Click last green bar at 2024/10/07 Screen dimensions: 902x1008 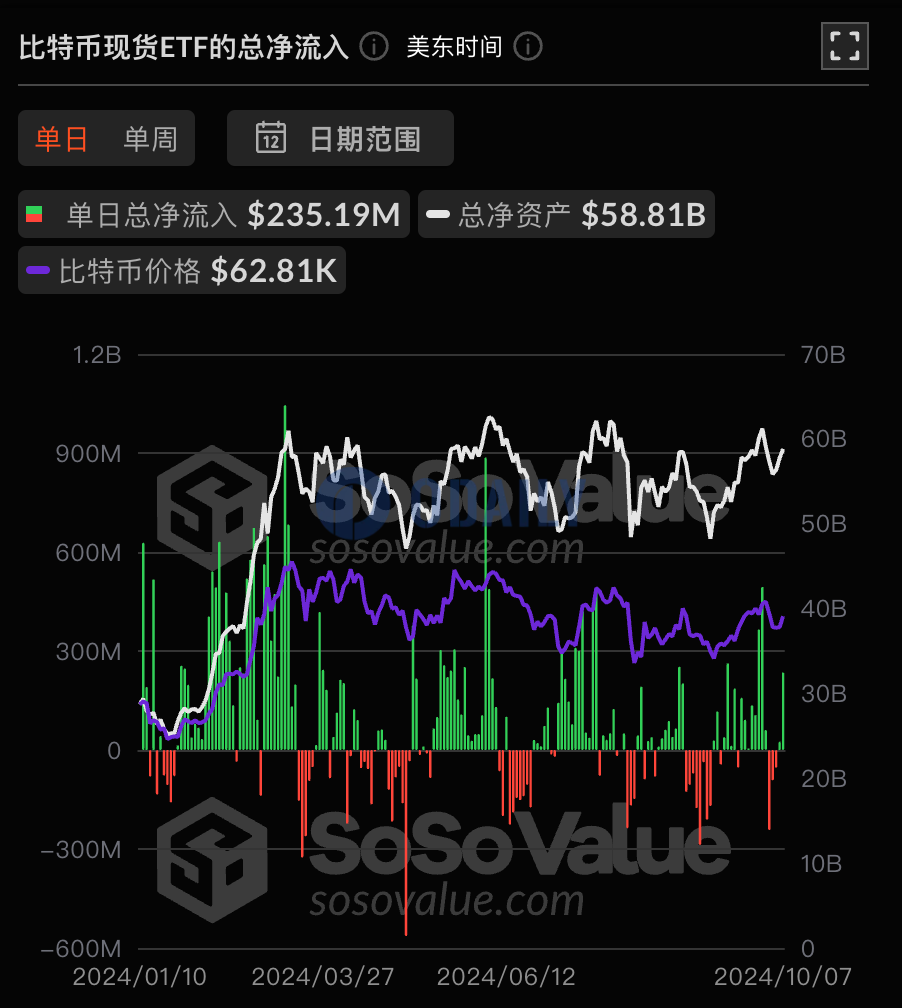[x=782, y=711]
